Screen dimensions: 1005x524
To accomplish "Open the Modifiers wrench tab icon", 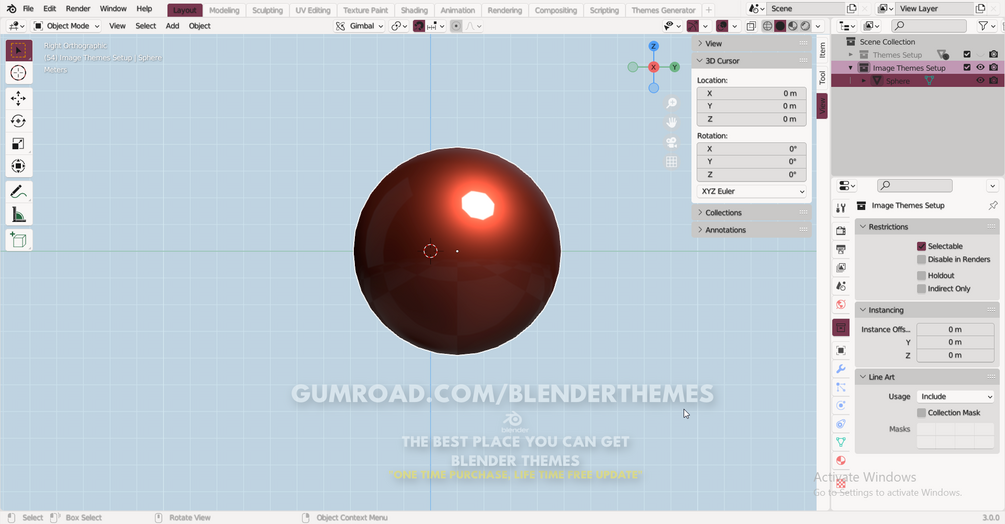I will [841, 369].
